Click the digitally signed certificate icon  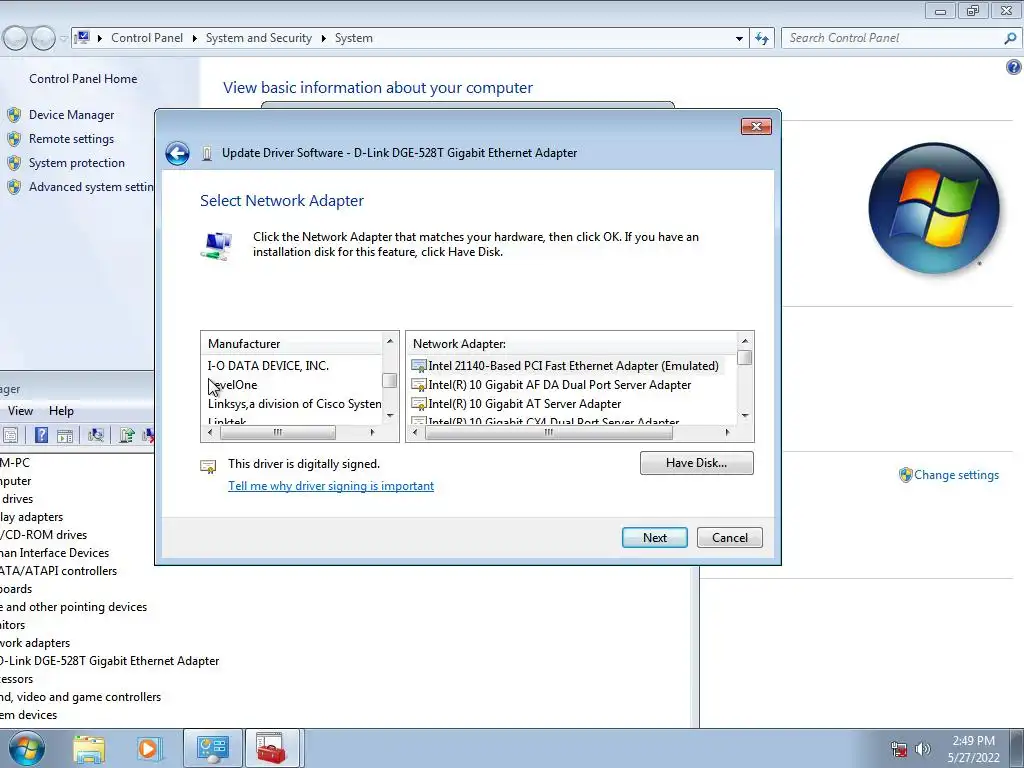tap(208, 466)
